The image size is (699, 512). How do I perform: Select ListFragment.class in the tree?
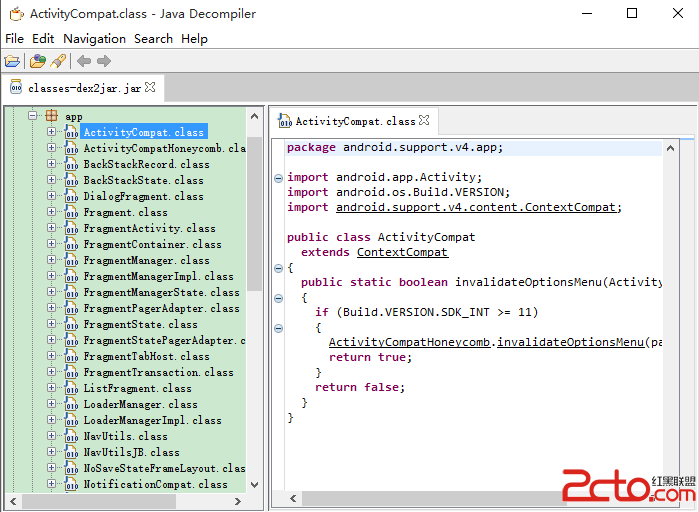pos(137,388)
